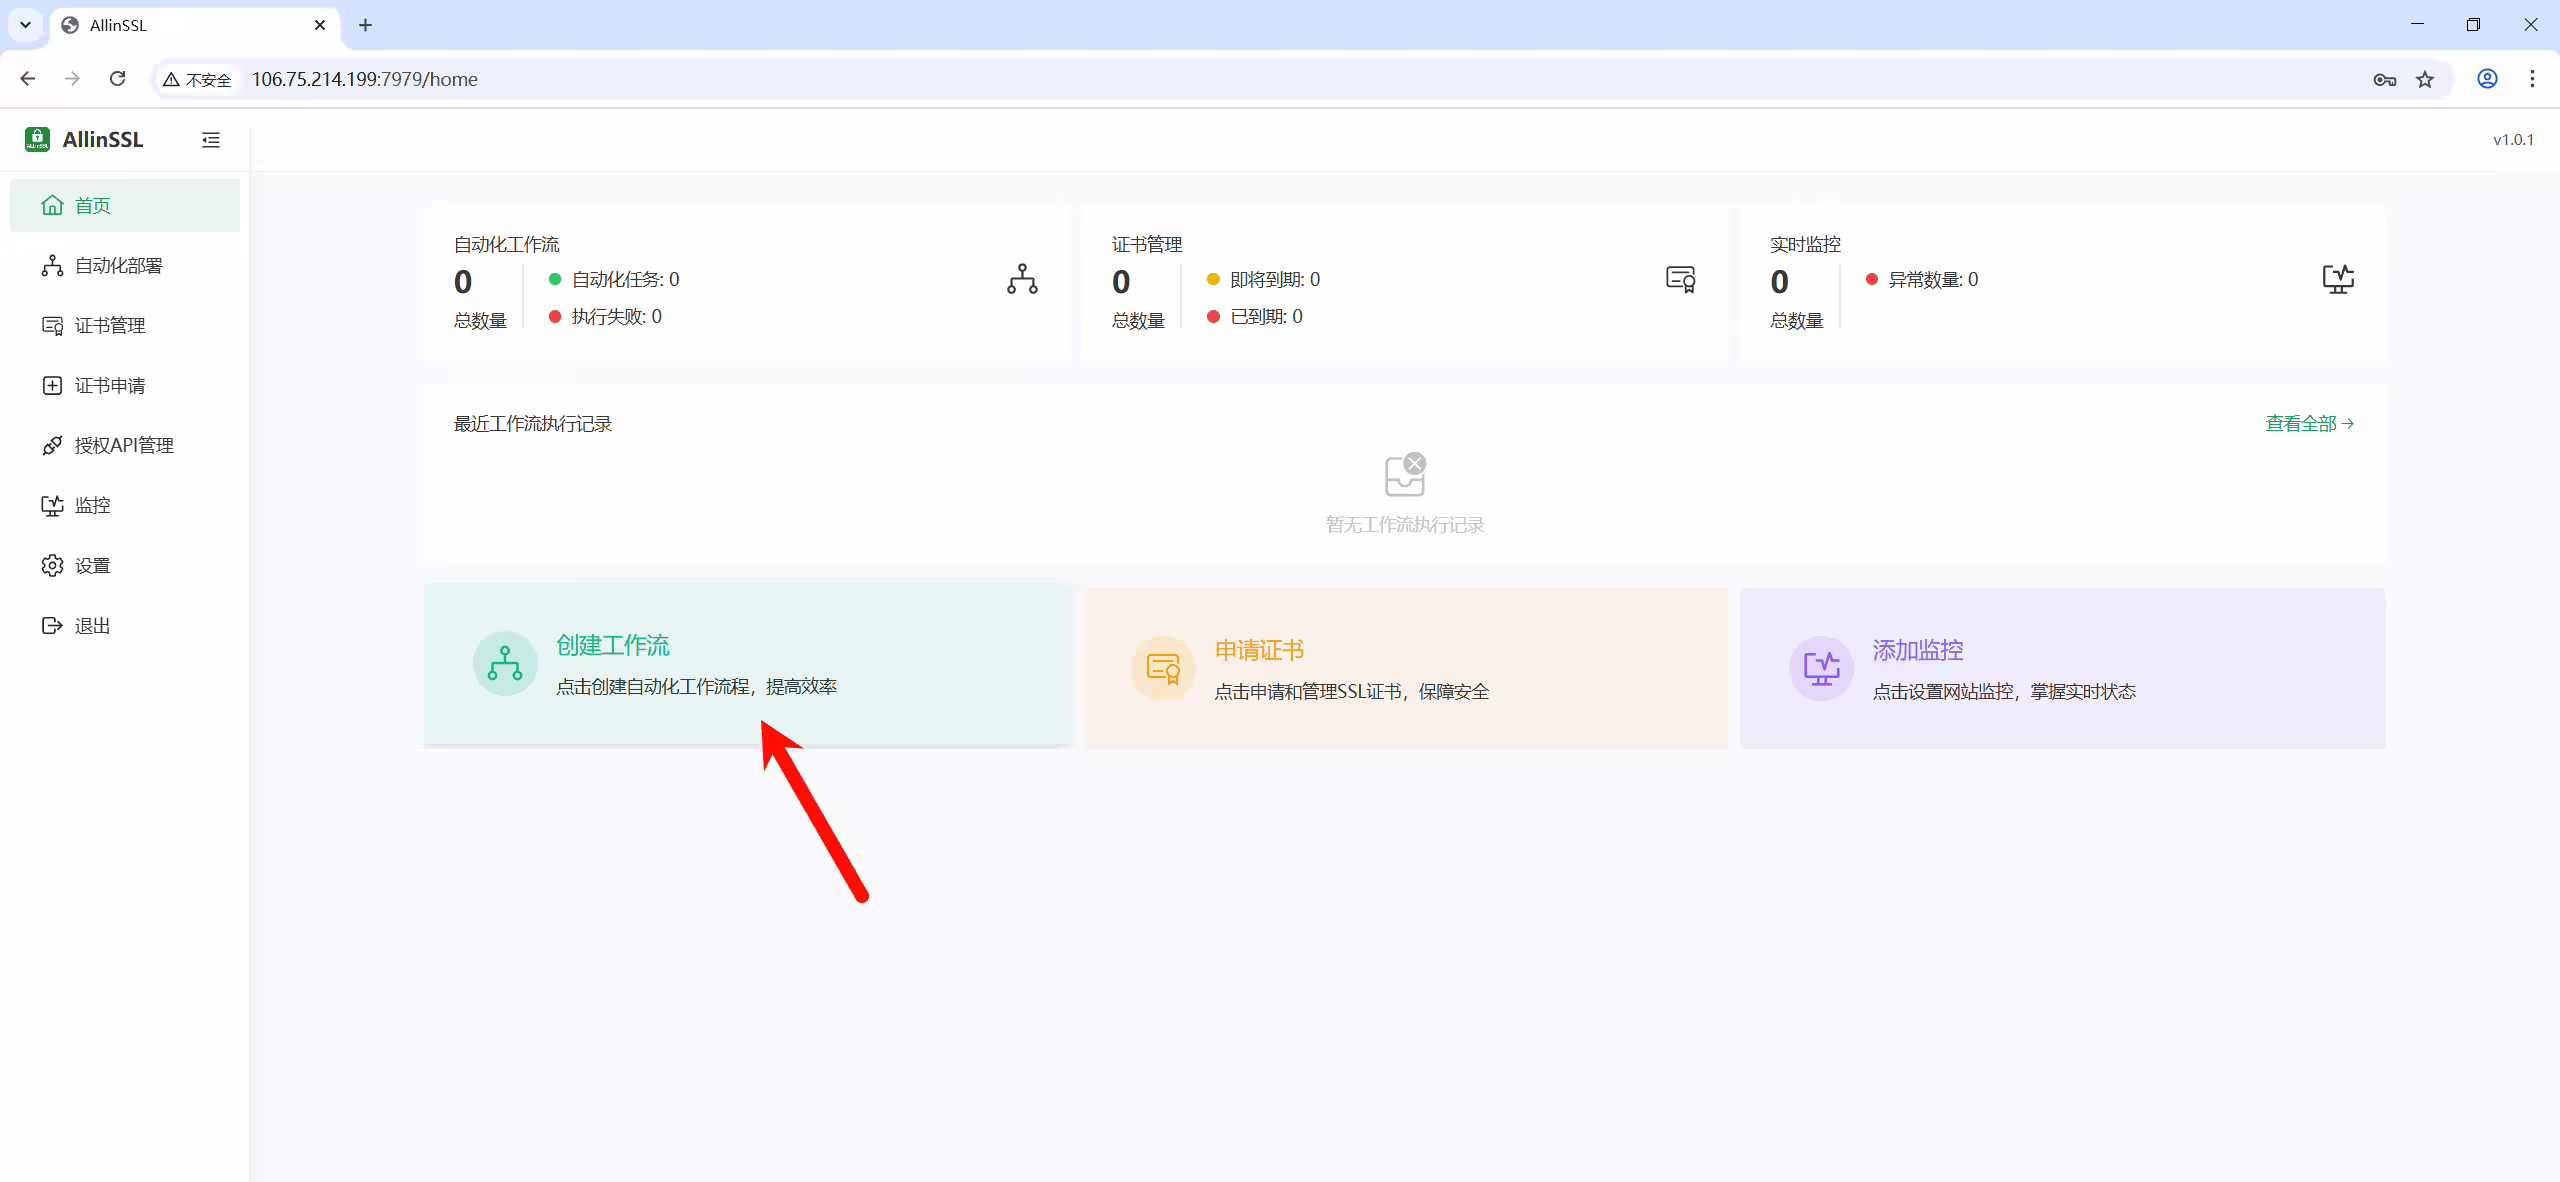This screenshot has height=1182, width=2560.
Task: Click the certificate icon beside 证书管理 in sidebar
Action: [52, 325]
